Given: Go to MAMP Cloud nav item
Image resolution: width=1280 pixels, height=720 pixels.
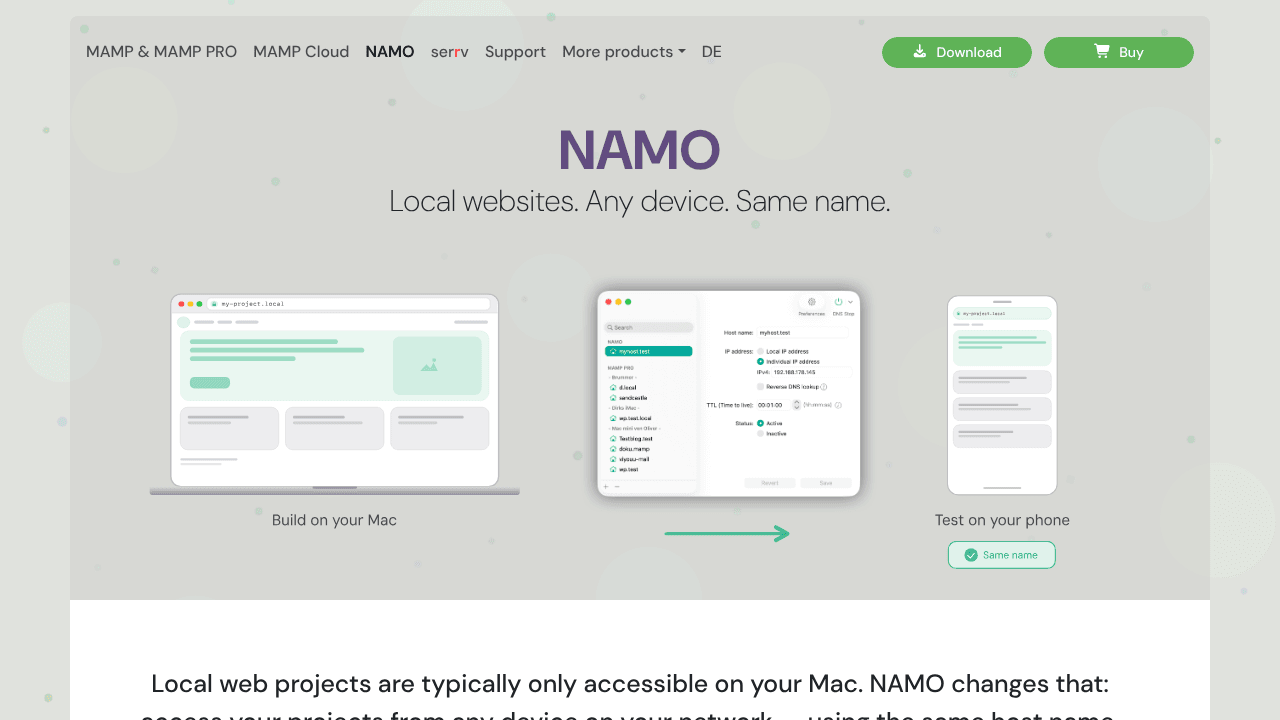Looking at the screenshot, I should click(301, 52).
